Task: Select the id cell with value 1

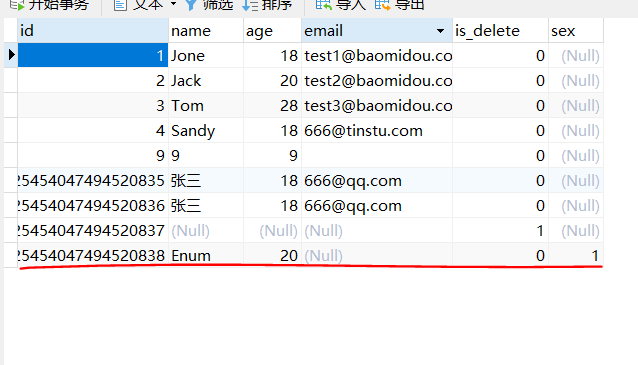Action: (93, 55)
